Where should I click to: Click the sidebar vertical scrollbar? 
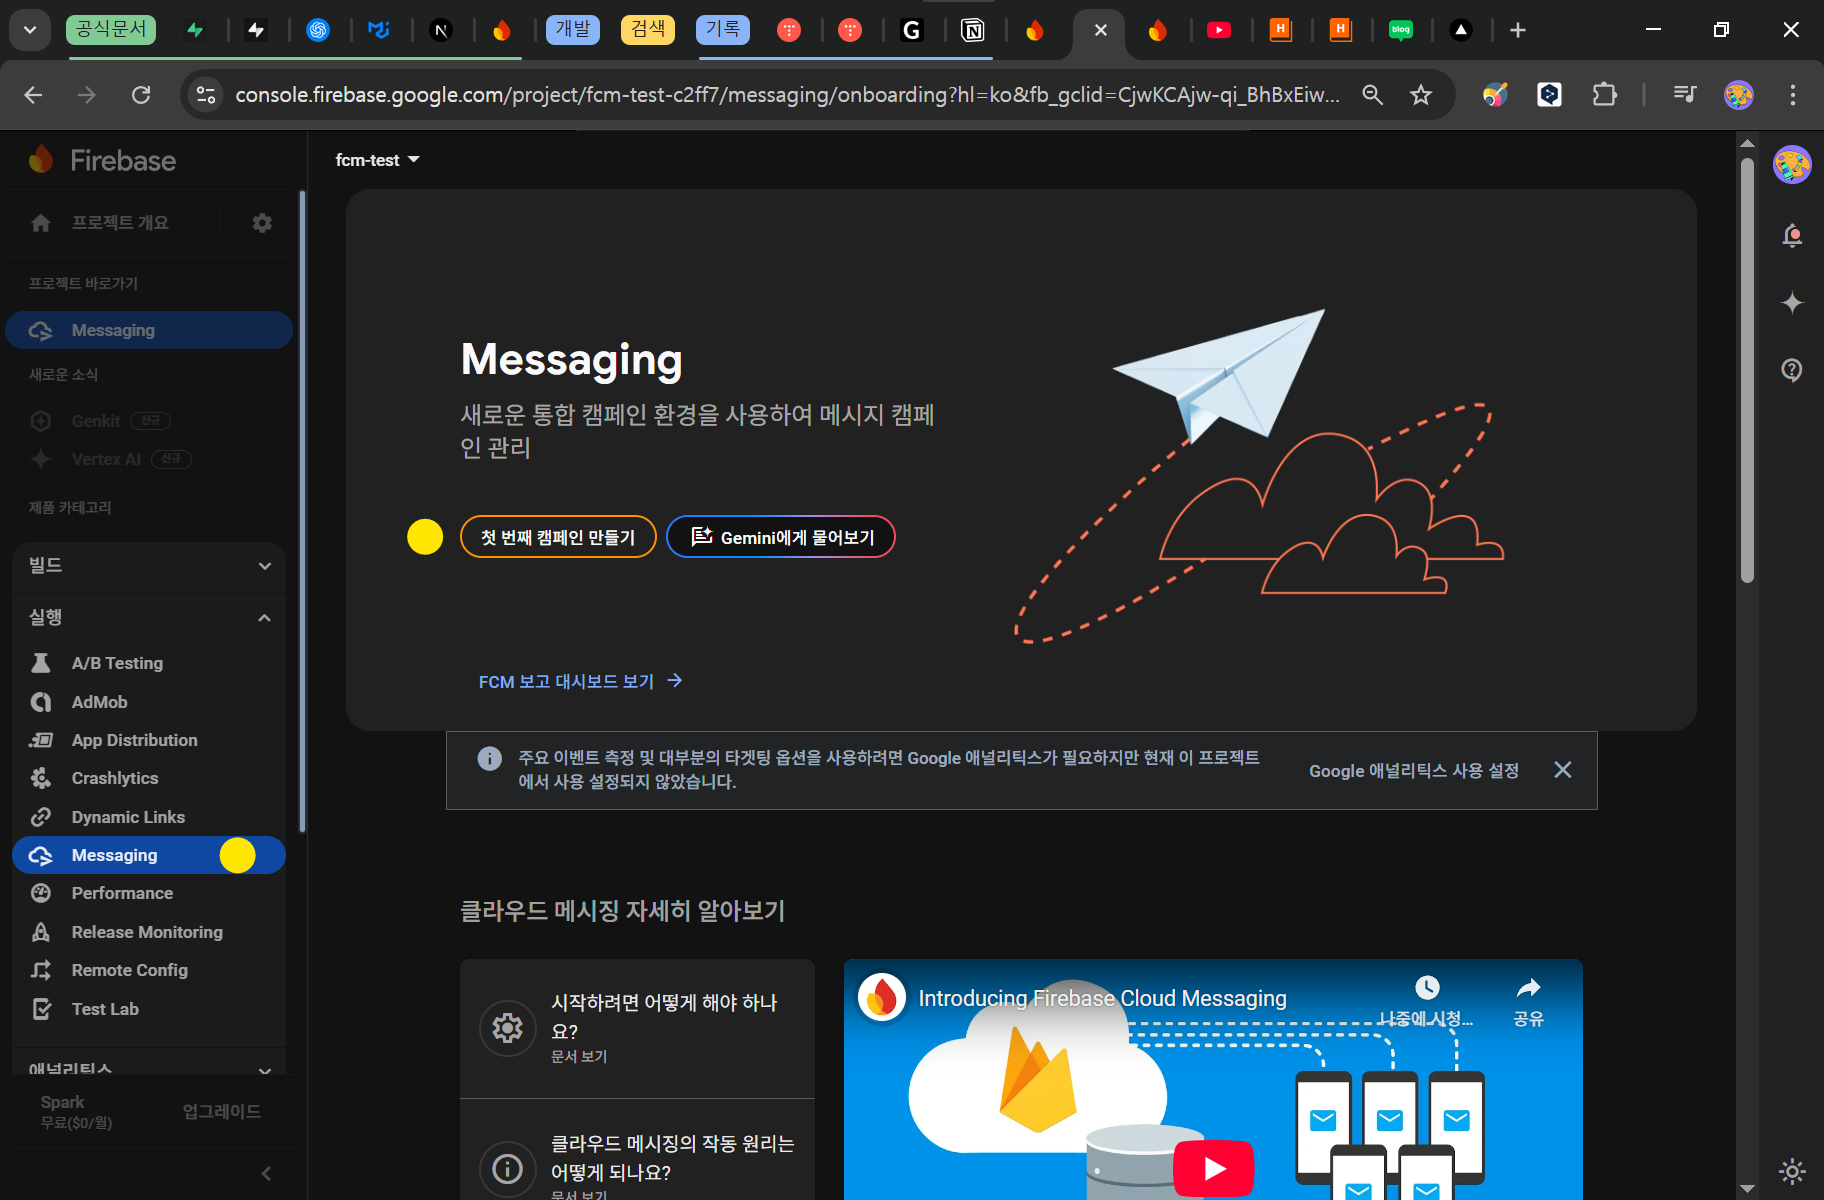point(302,510)
